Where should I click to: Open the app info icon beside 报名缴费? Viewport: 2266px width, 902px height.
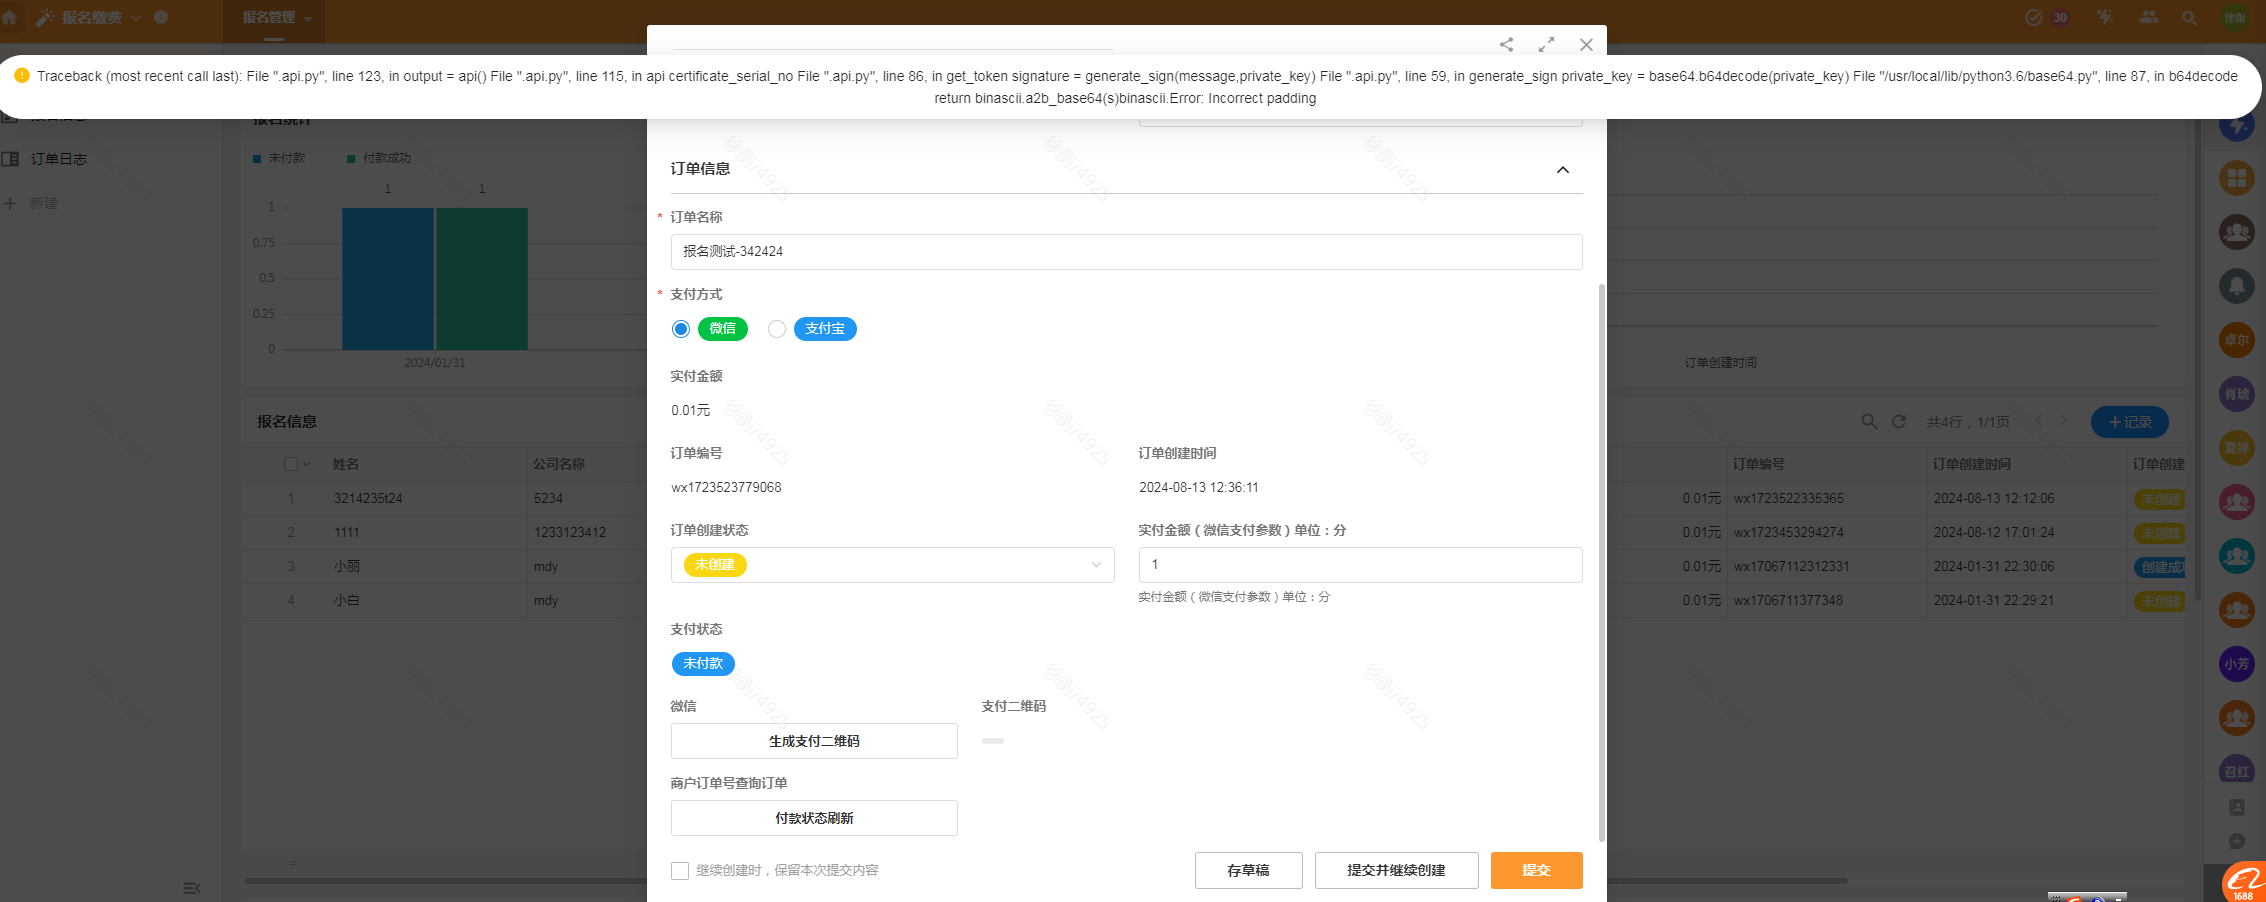coord(161,17)
